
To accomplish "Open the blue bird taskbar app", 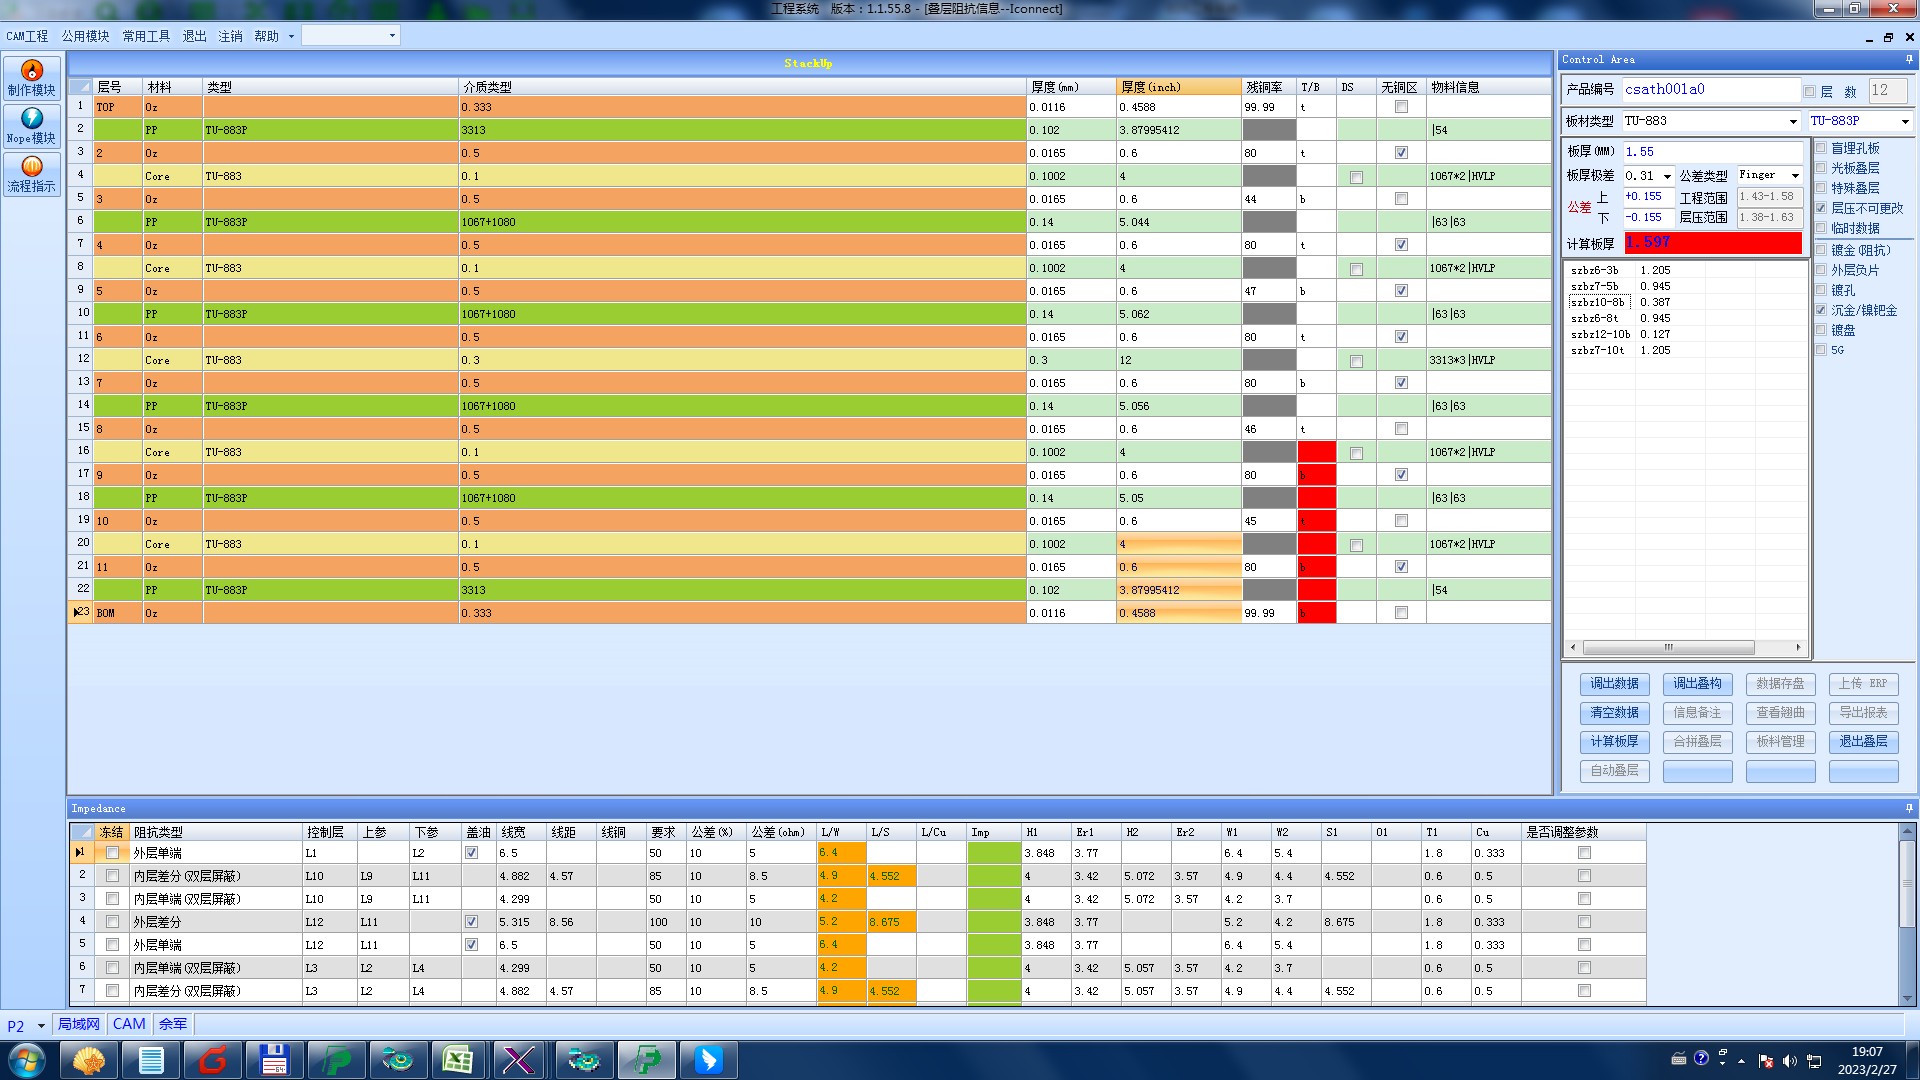I will tap(708, 1060).
